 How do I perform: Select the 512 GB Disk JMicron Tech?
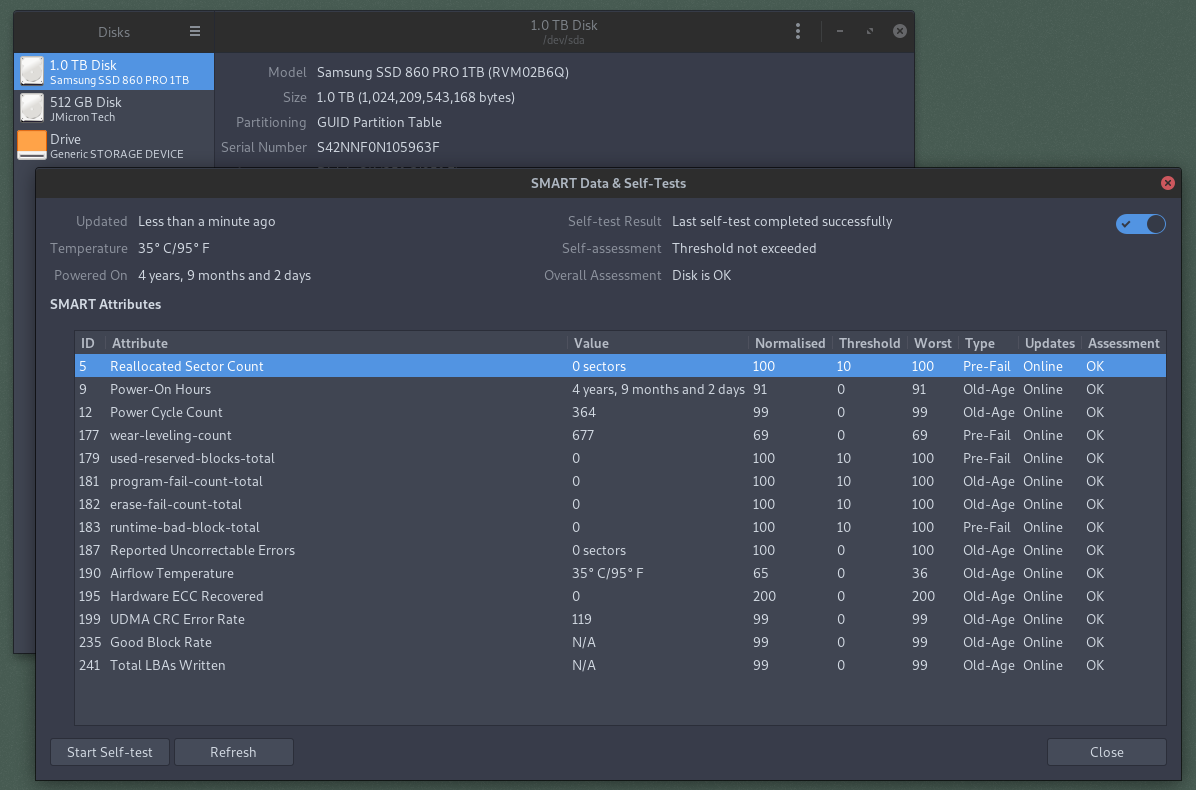114,108
